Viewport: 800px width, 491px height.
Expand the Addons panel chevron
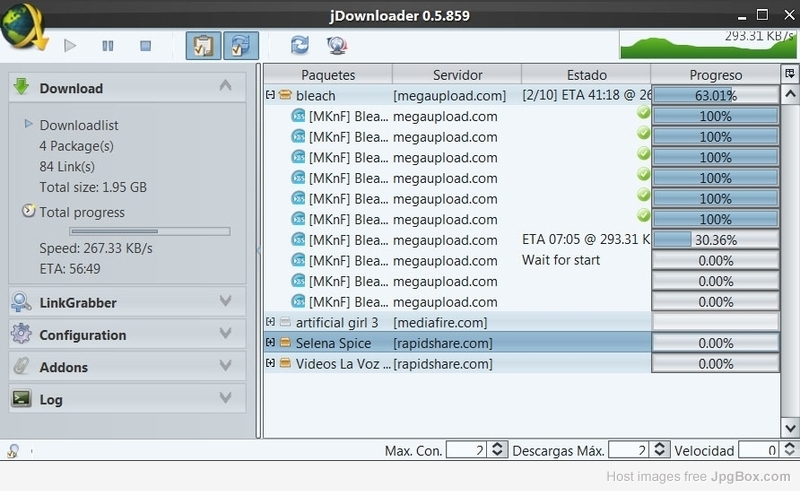pyautogui.click(x=226, y=365)
